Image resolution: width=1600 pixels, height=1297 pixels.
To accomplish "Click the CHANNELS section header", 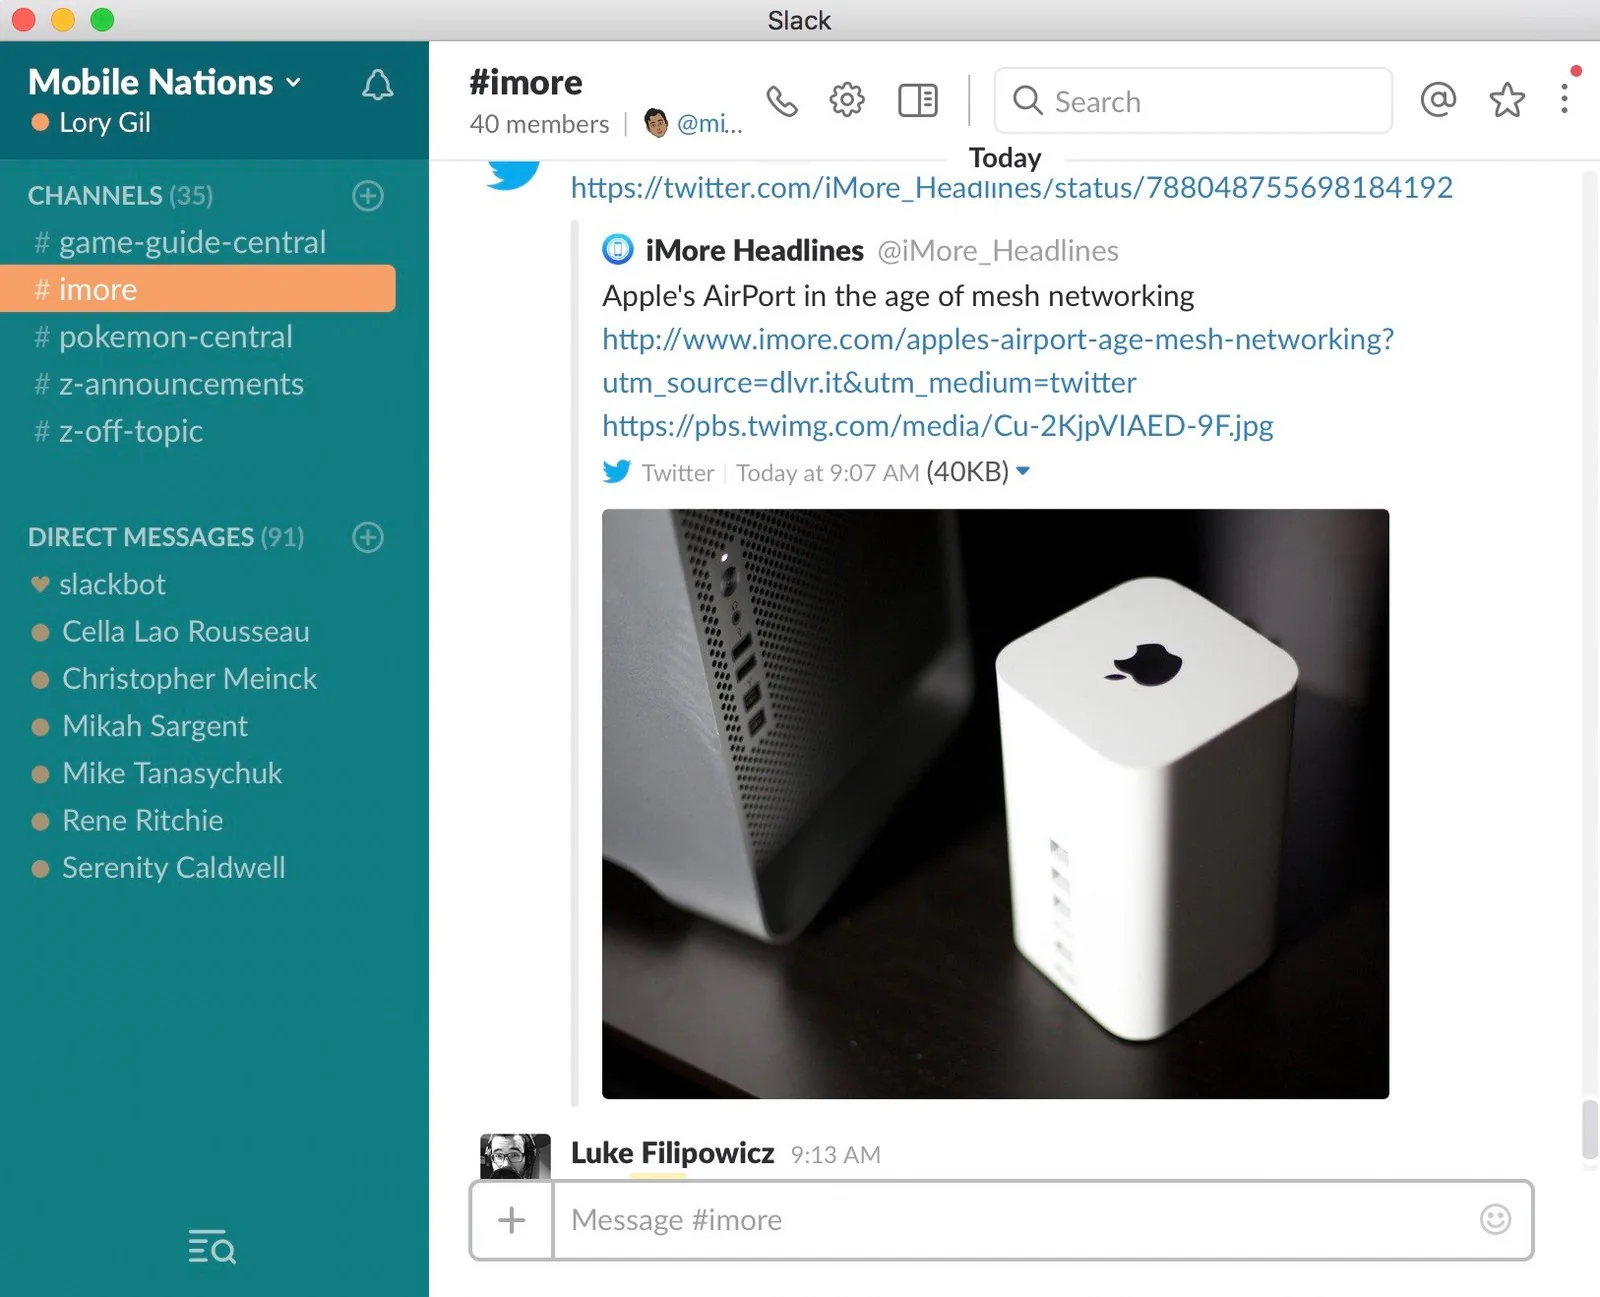I will (120, 196).
